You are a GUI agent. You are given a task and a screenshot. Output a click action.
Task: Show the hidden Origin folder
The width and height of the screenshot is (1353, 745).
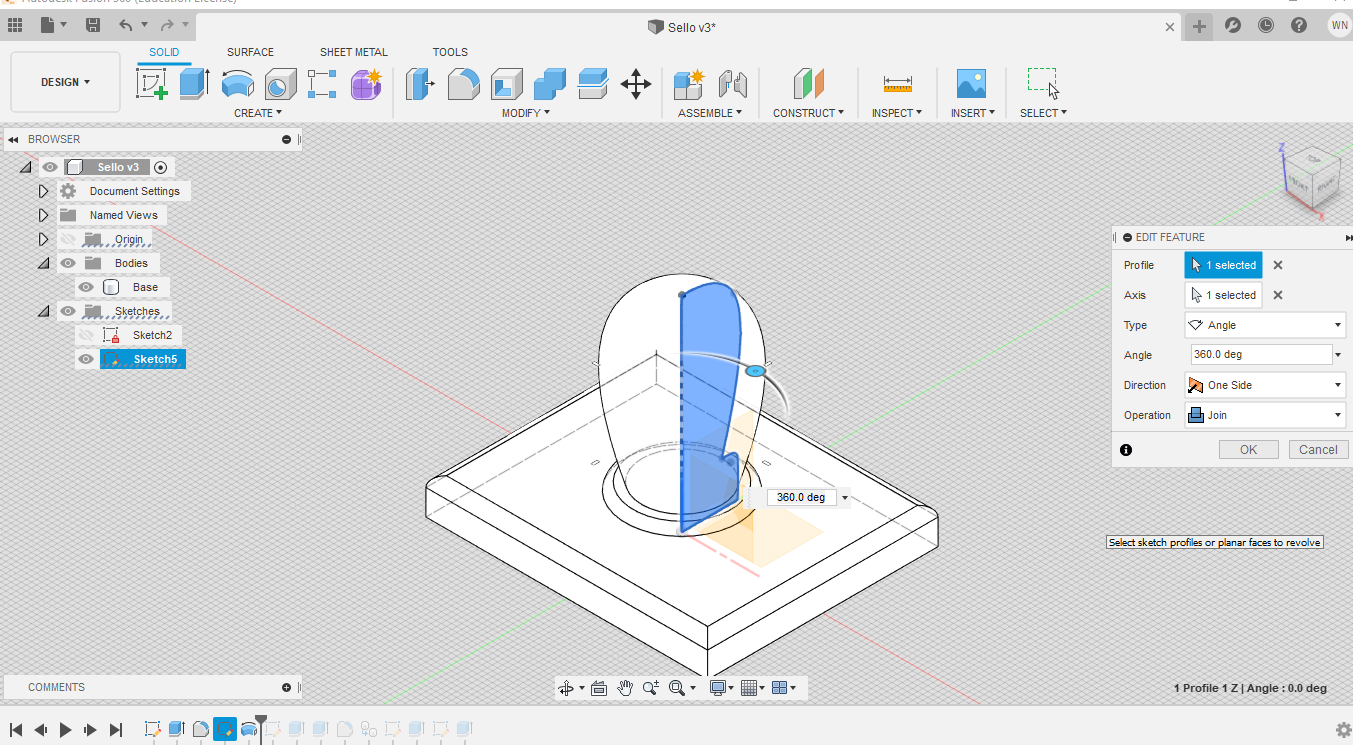coord(68,239)
